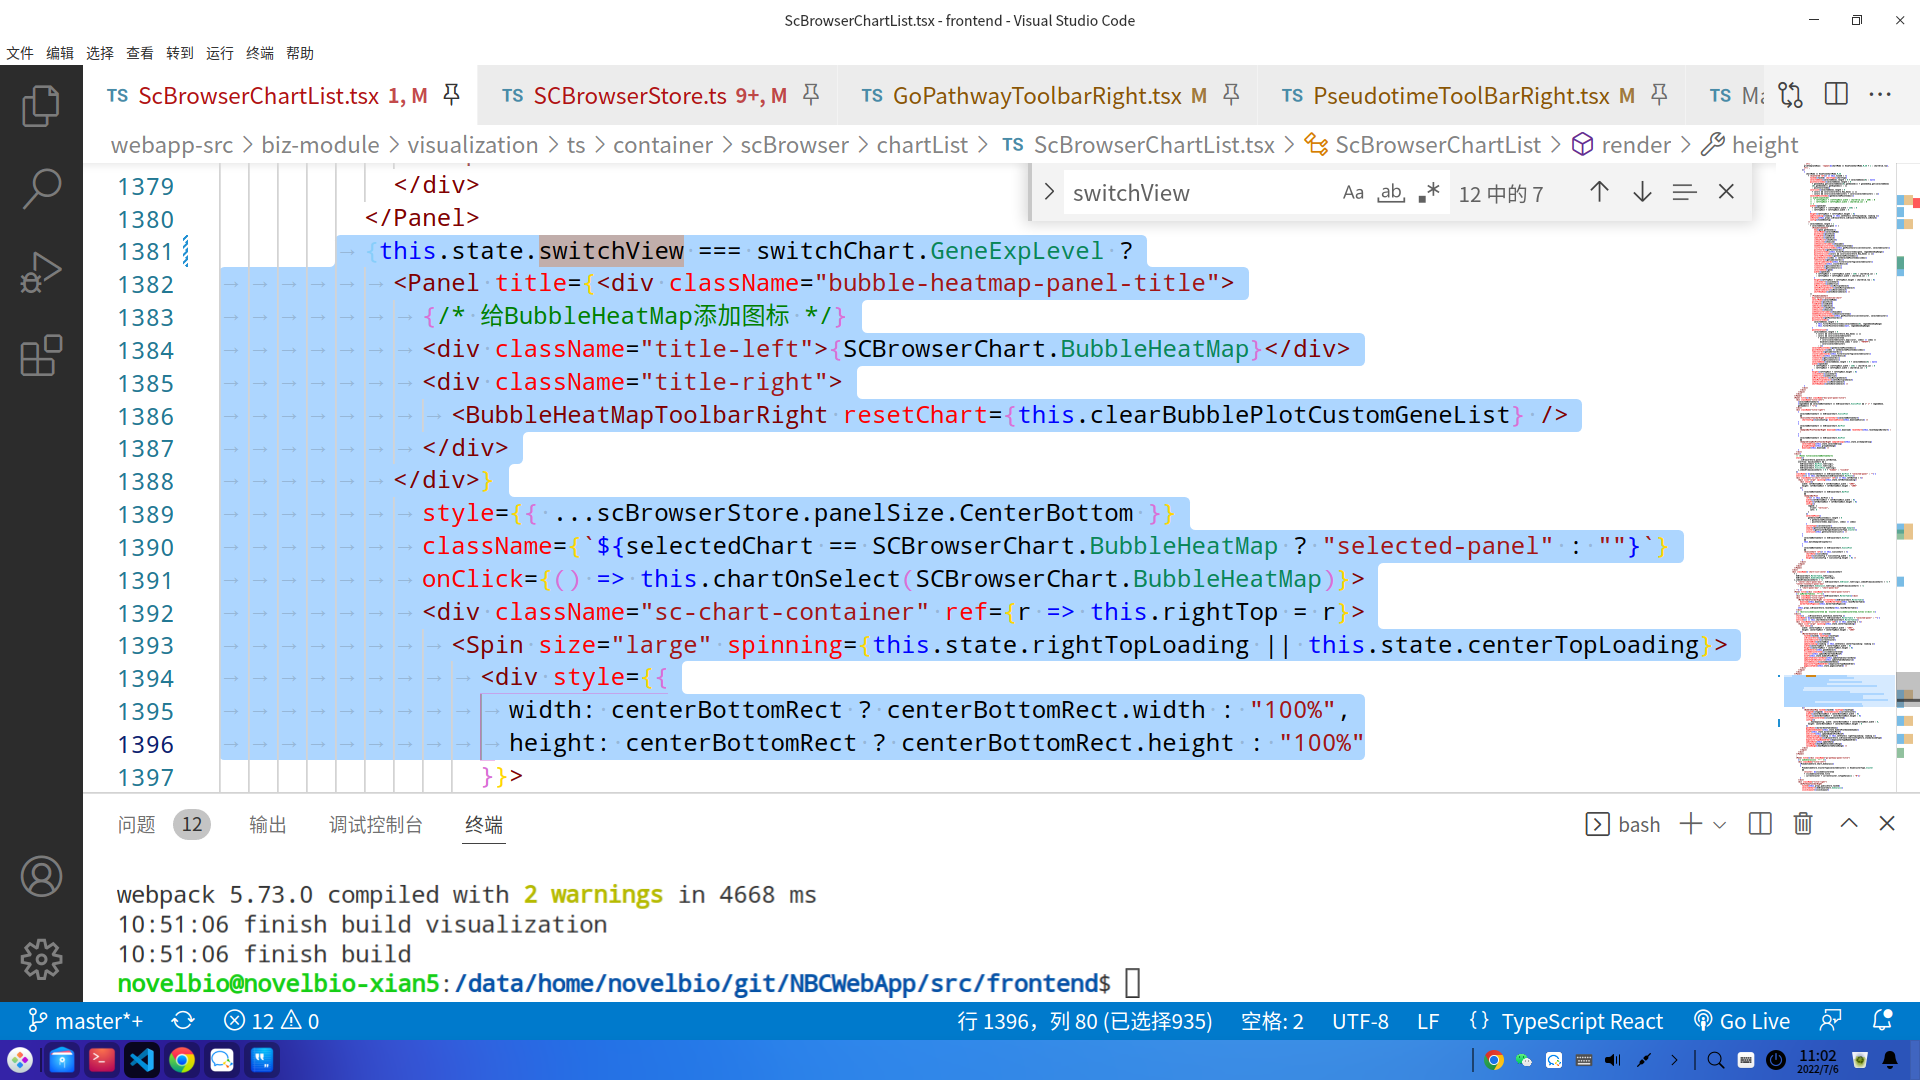Expand the replace field in find widget
1920x1080 pixels.
(x=1049, y=192)
